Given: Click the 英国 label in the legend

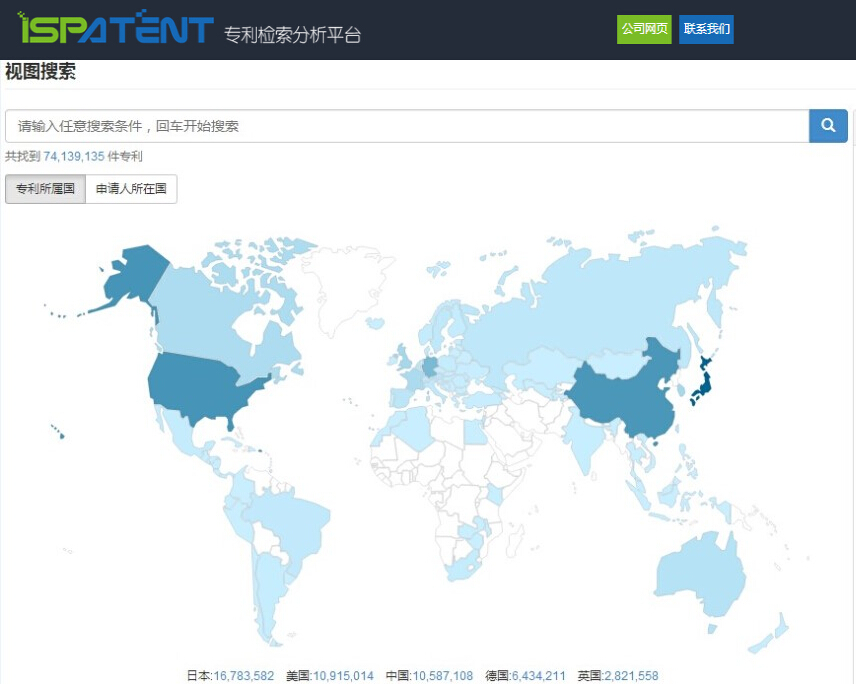Looking at the screenshot, I should tap(589, 676).
